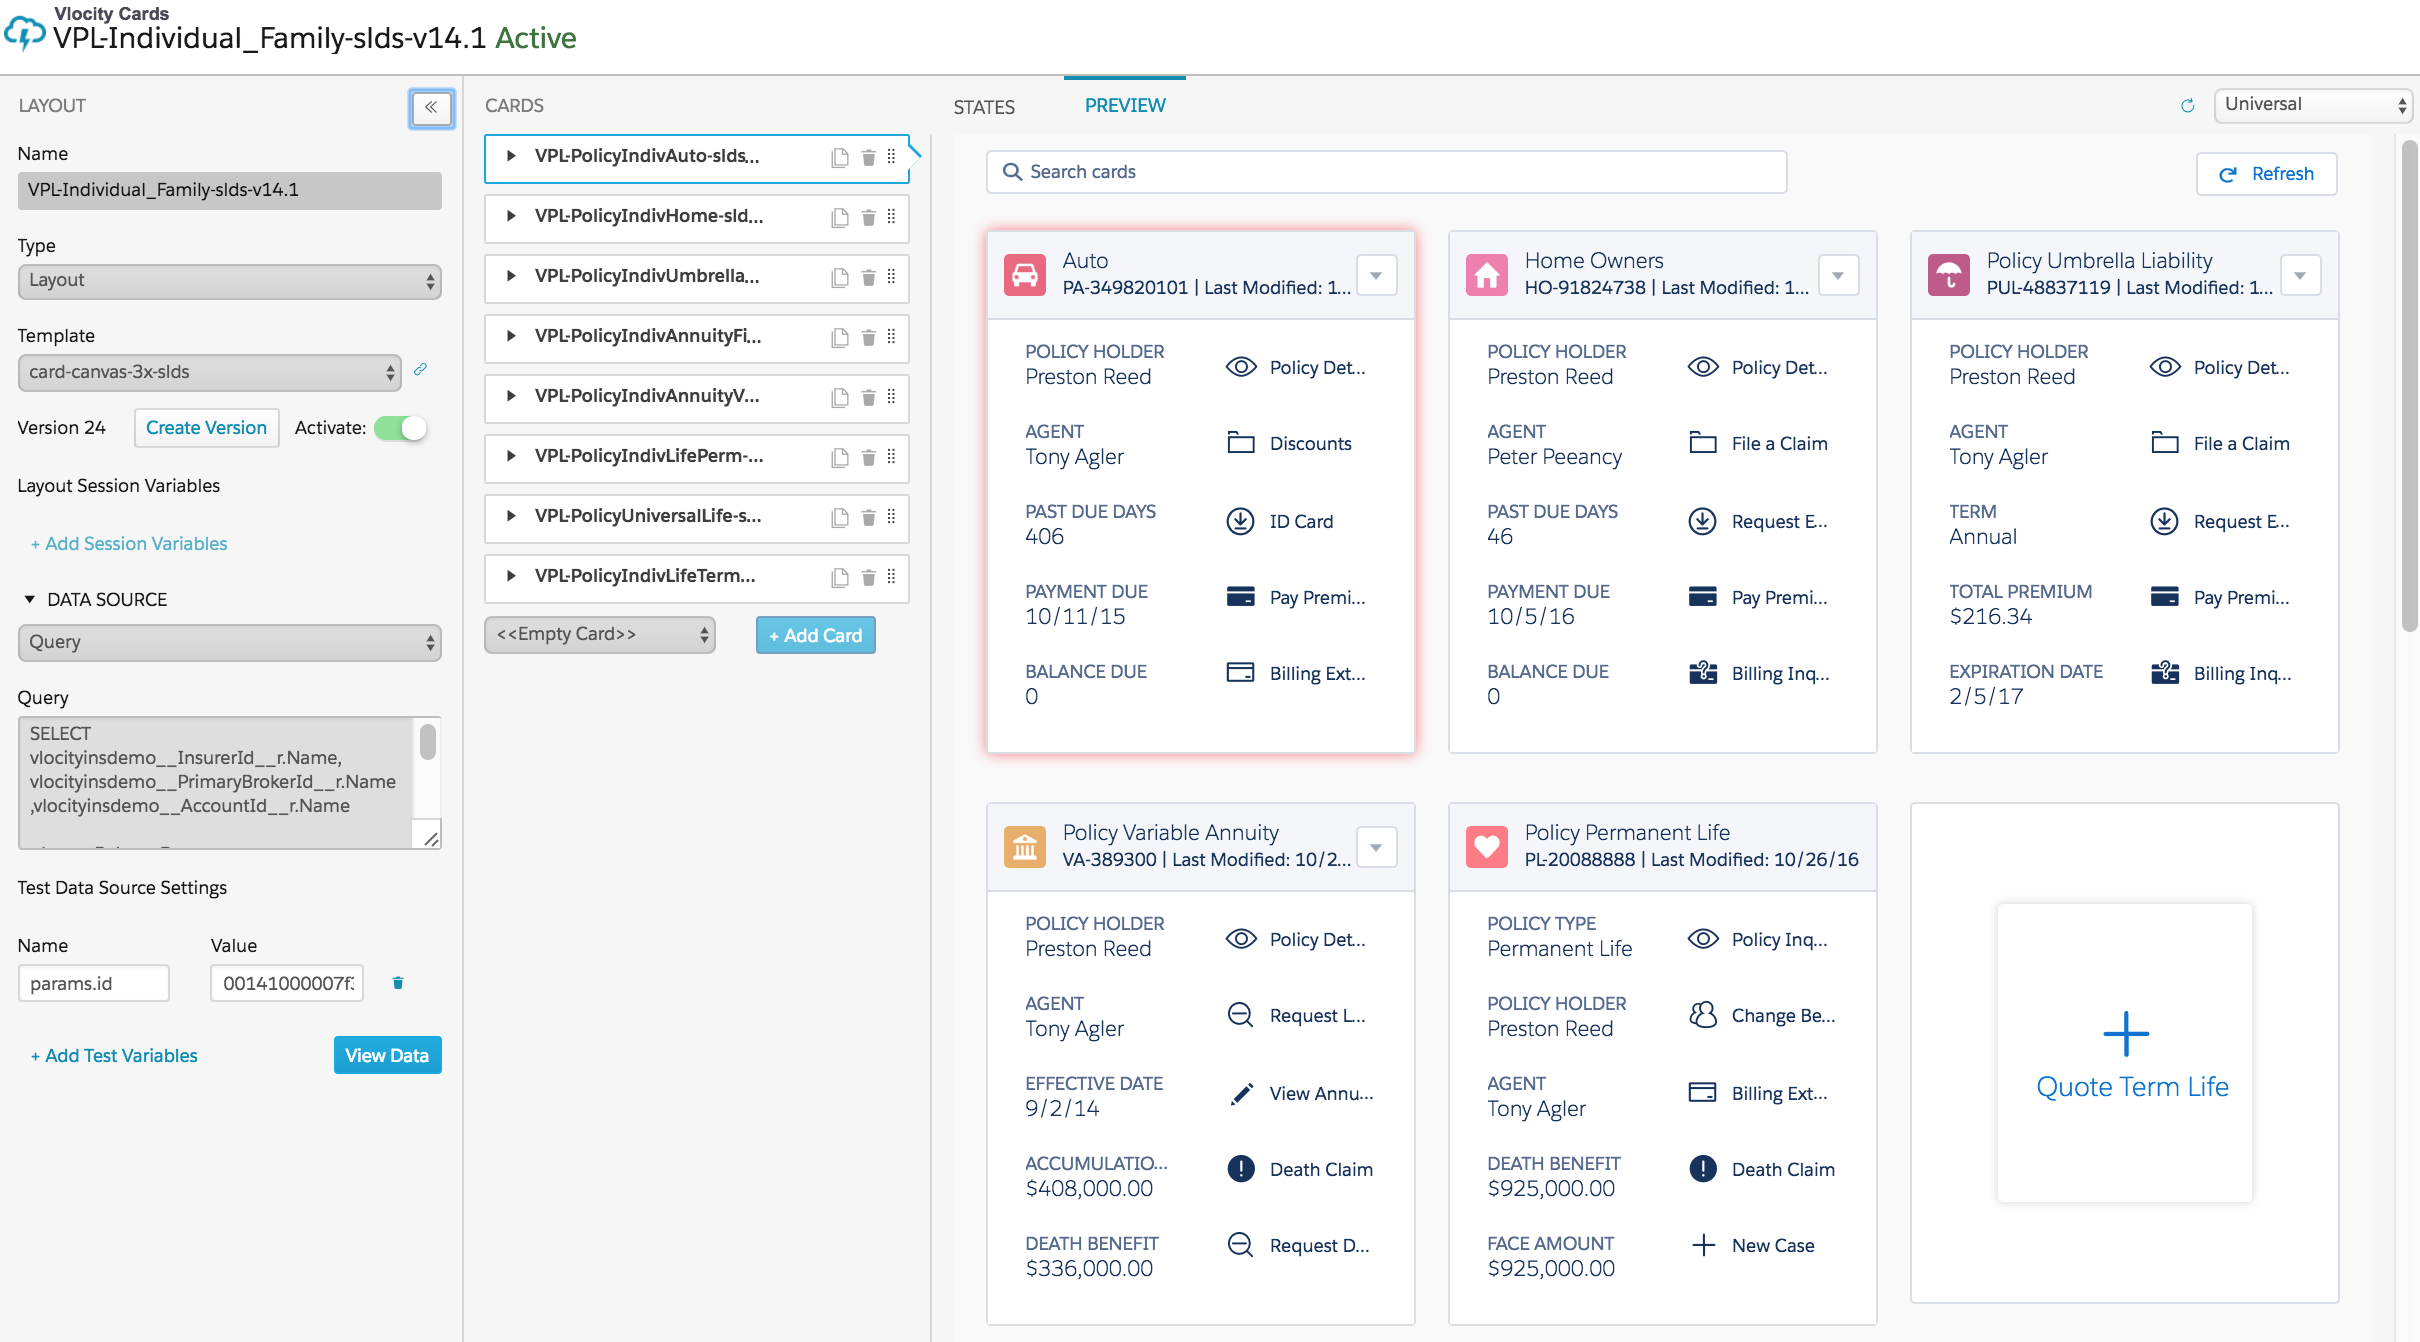Expand the VPL-PolicyIndivHome-sld card row
The image size is (2420, 1342).
pos(510,216)
